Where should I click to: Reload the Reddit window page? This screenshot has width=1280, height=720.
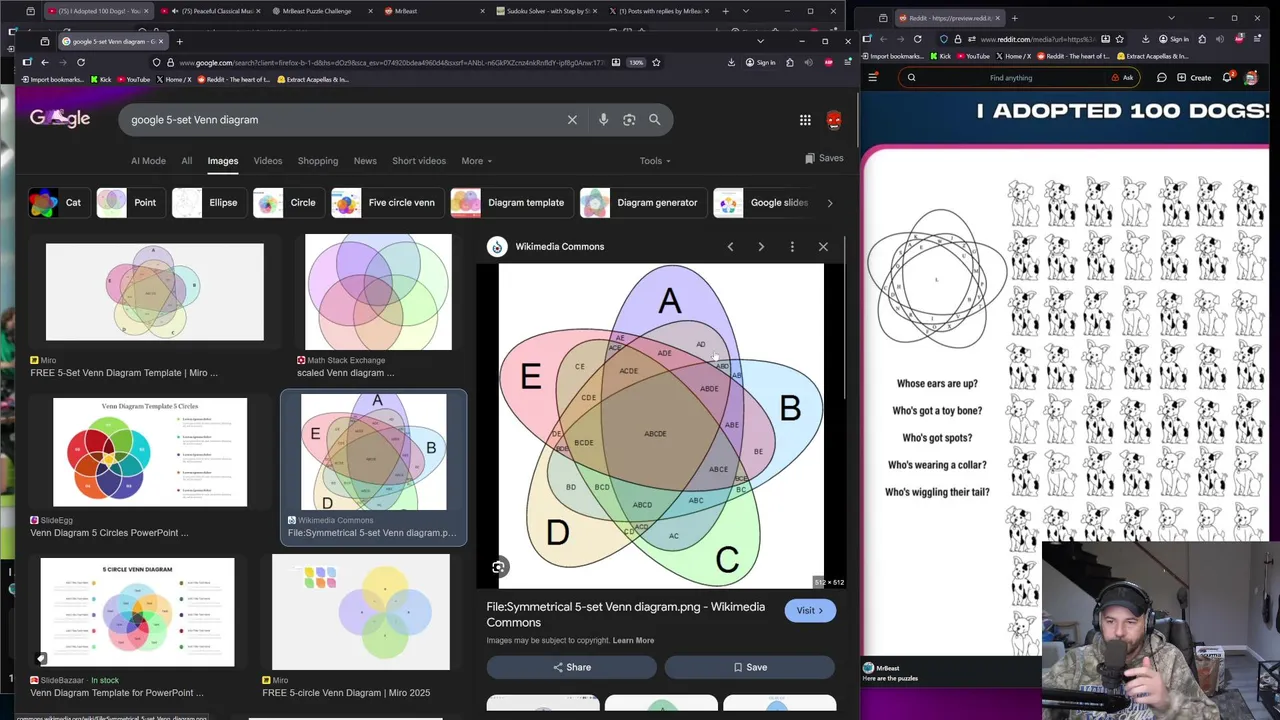point(917,39)
